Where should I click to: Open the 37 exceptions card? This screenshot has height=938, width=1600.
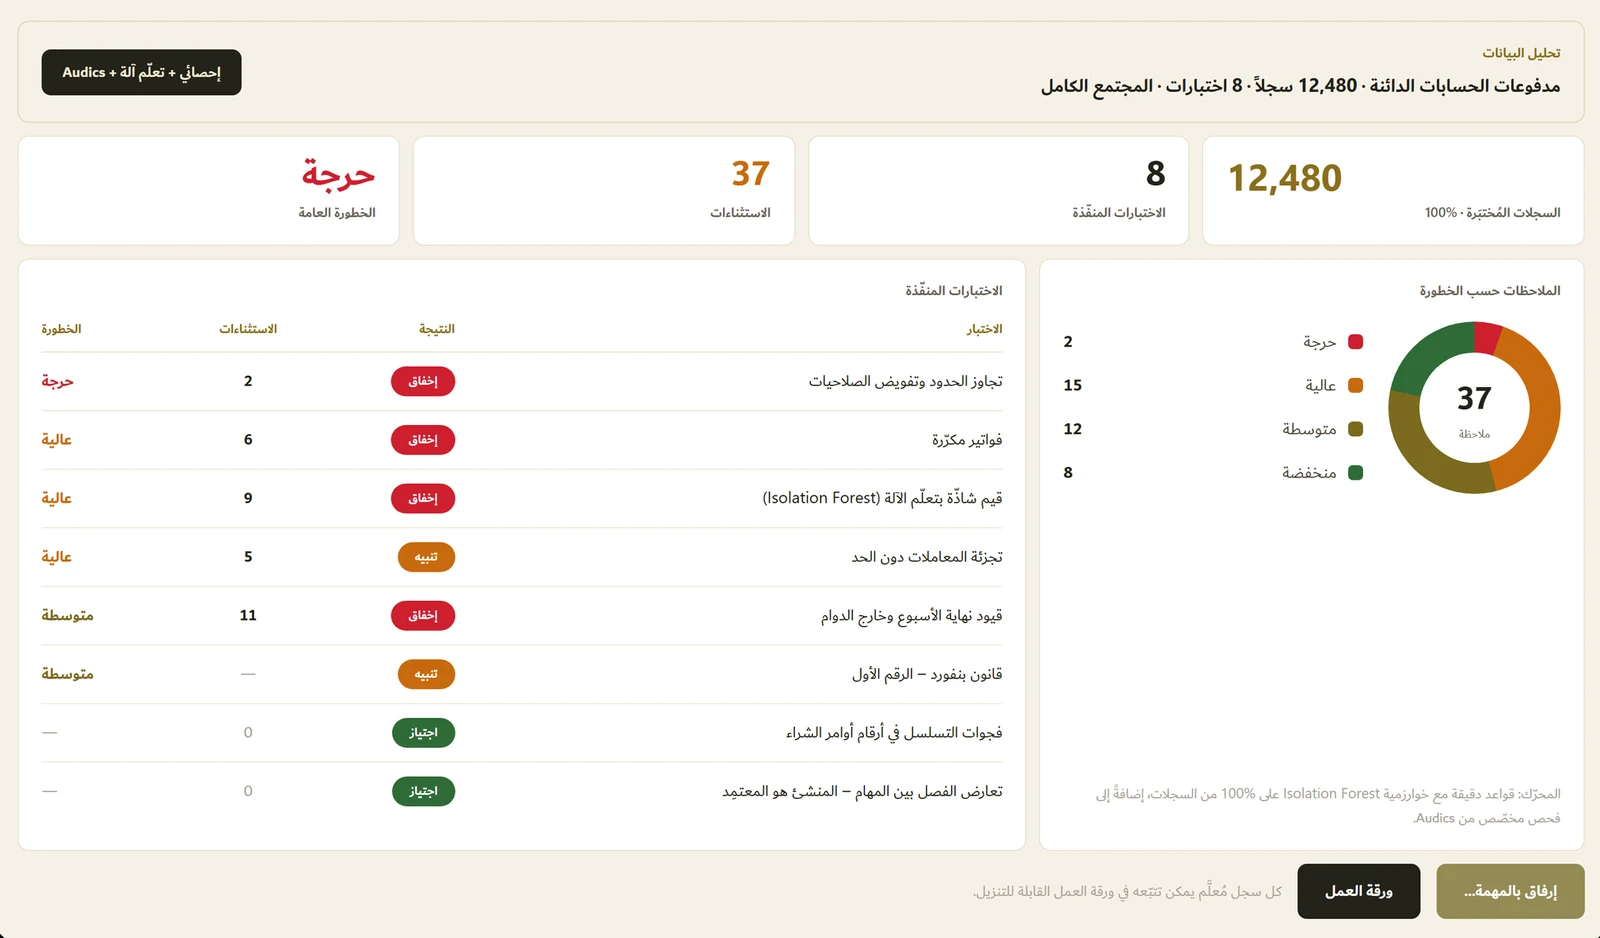[604, 191]
